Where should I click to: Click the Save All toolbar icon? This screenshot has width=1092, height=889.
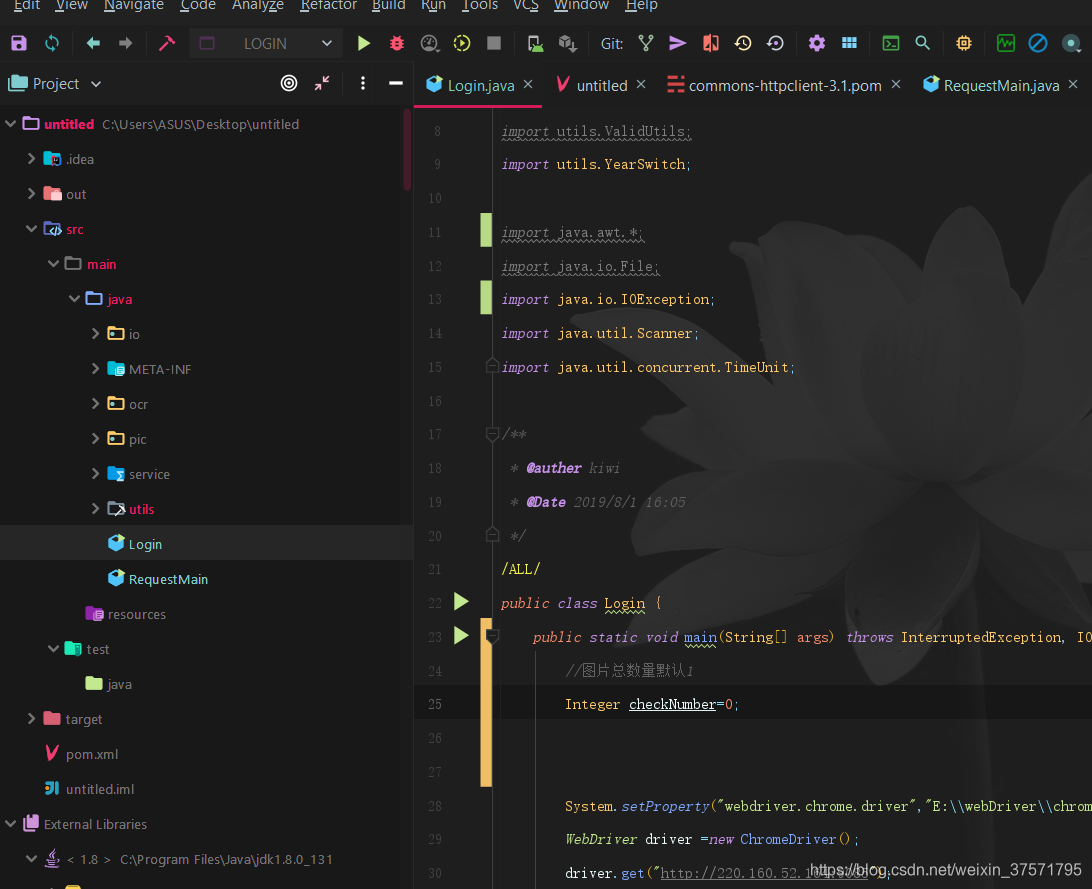tap(19, 43)
